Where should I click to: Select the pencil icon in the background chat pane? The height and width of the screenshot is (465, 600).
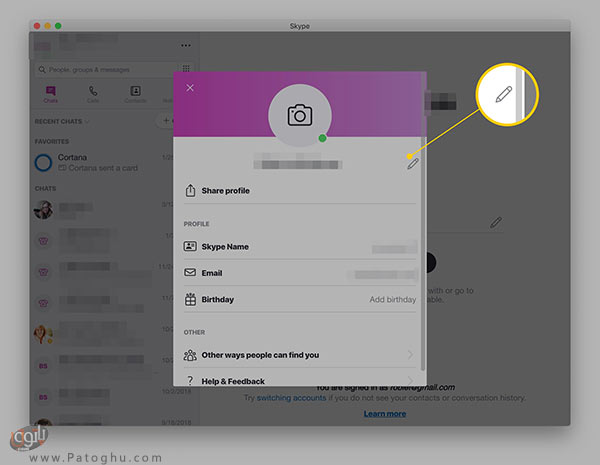click(496, 223)
